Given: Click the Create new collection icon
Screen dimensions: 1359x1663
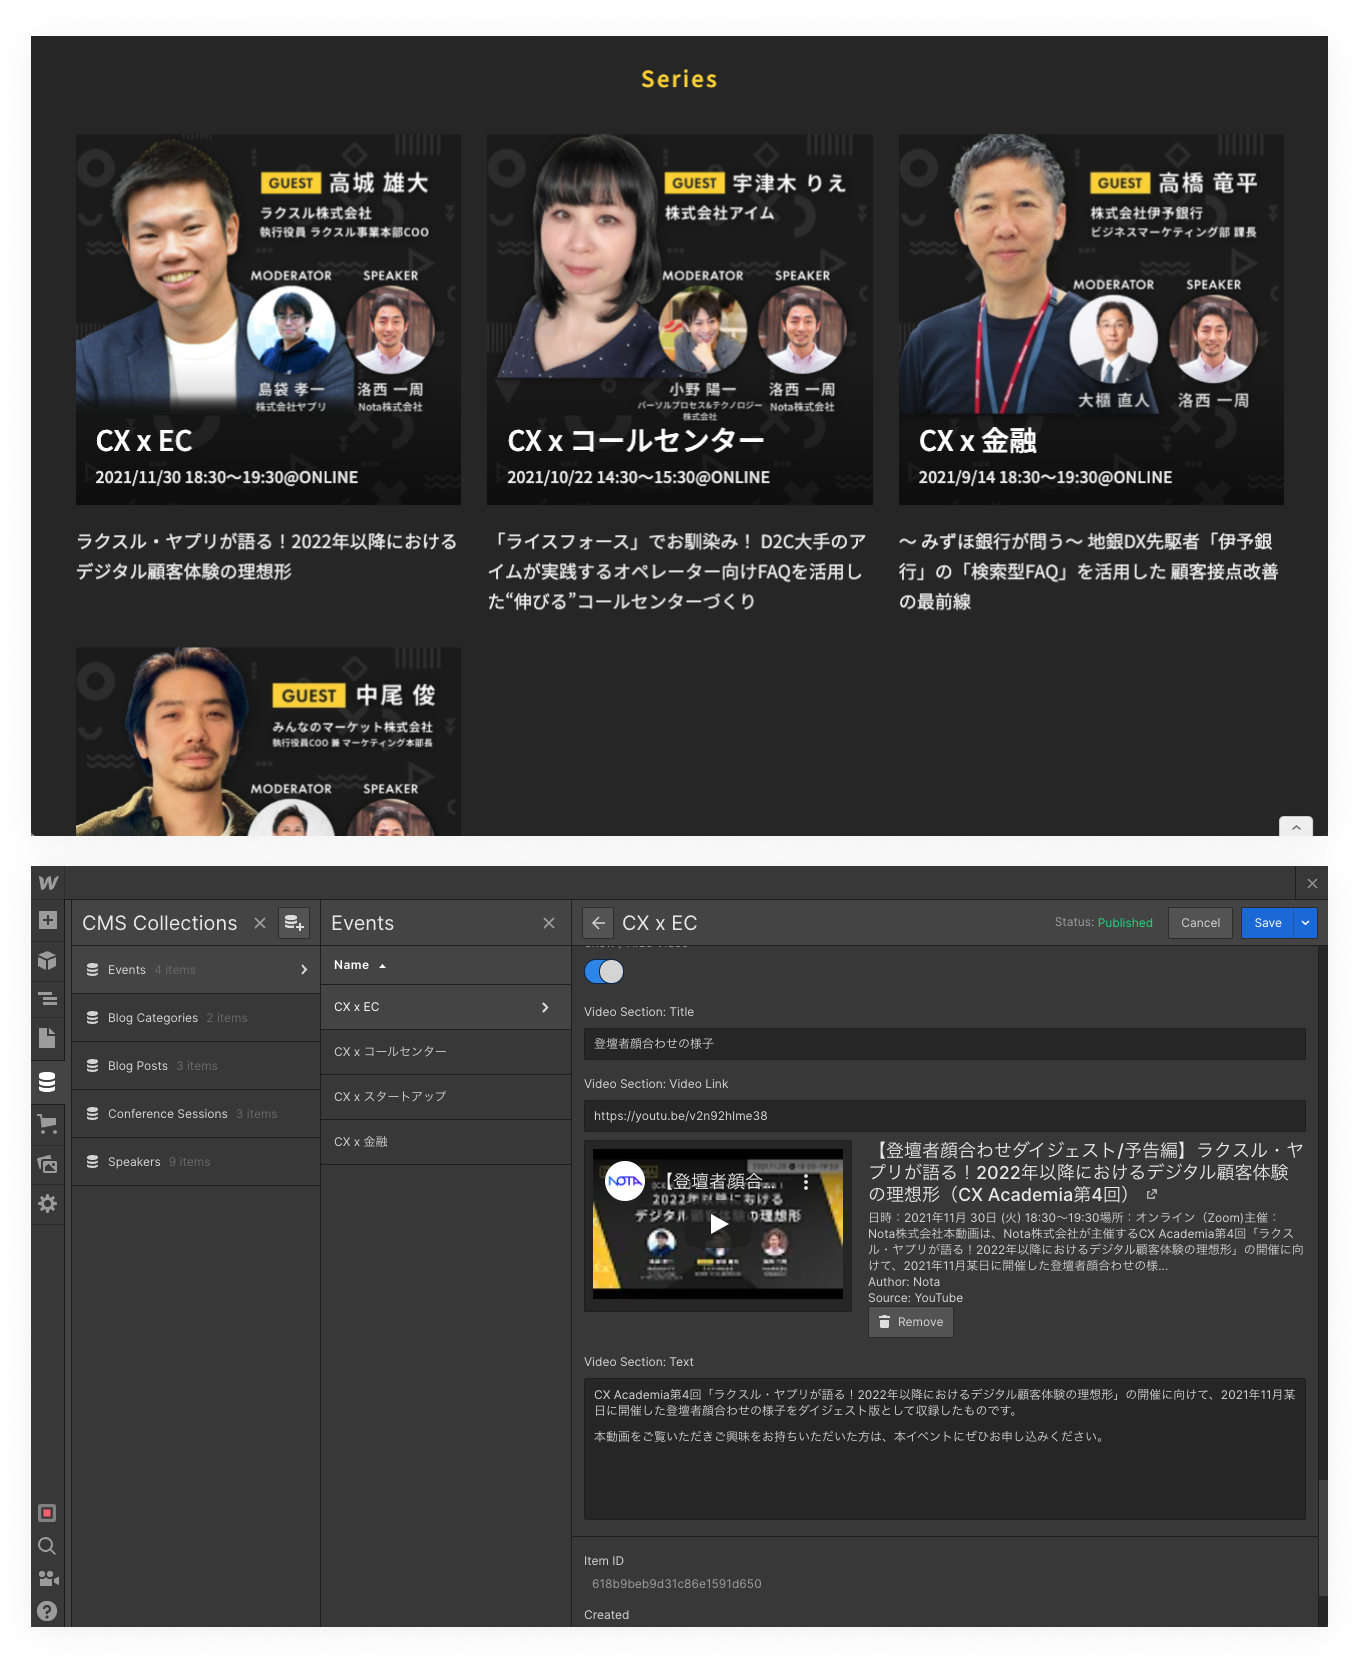Looking at the screenshot, I should [294, 923].
